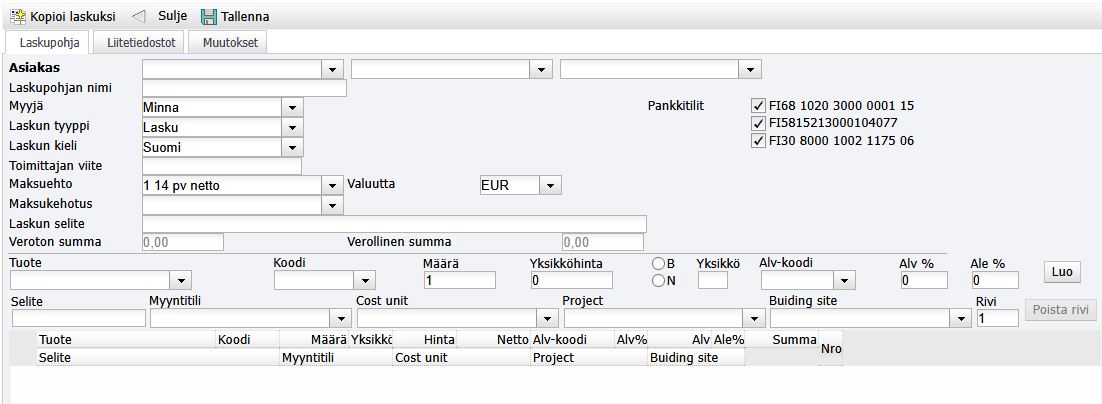This screenshot has height=404, width=1102.
Task: Click the Pankkitilit label
Action: coord(675,106)
